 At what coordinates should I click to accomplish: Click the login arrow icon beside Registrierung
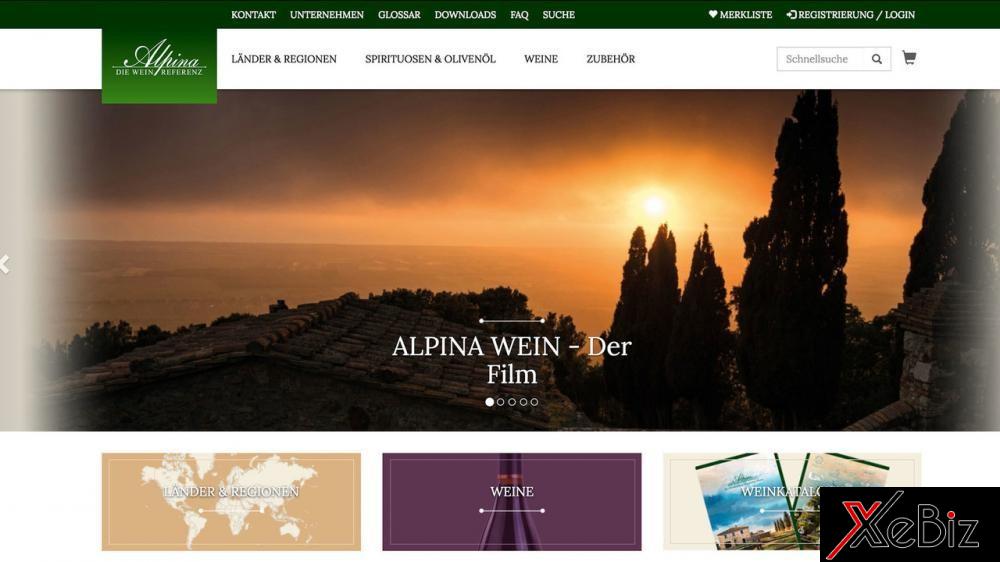point(791,14)
